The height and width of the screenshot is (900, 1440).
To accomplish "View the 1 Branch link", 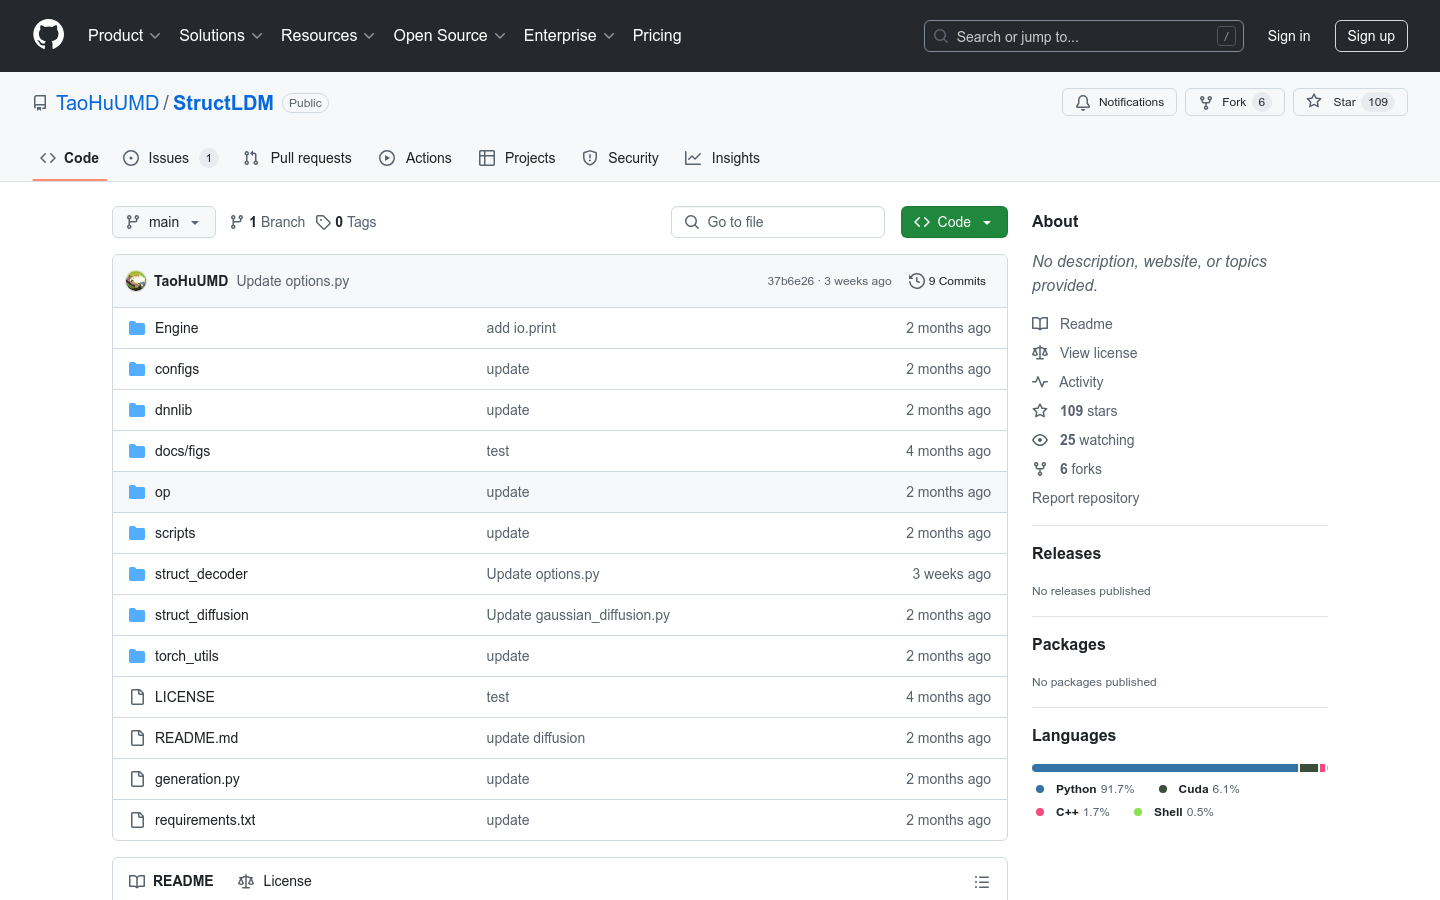I will click(x=267, y=222).
